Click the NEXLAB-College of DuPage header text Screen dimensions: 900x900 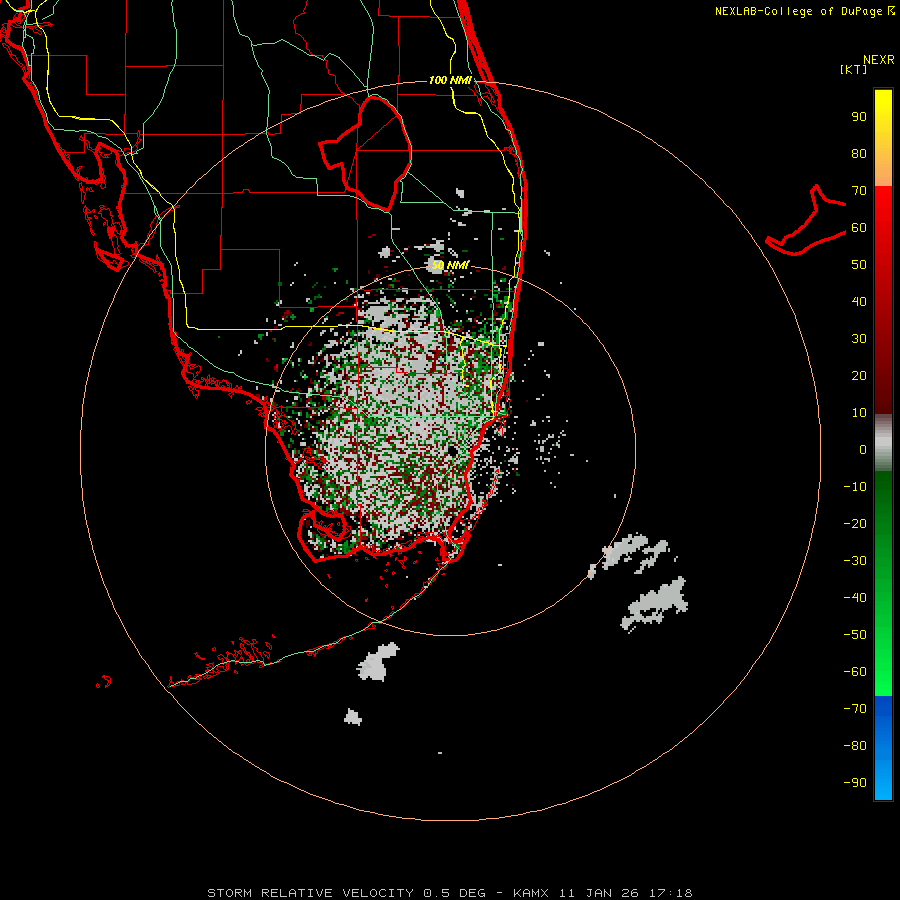804,11
